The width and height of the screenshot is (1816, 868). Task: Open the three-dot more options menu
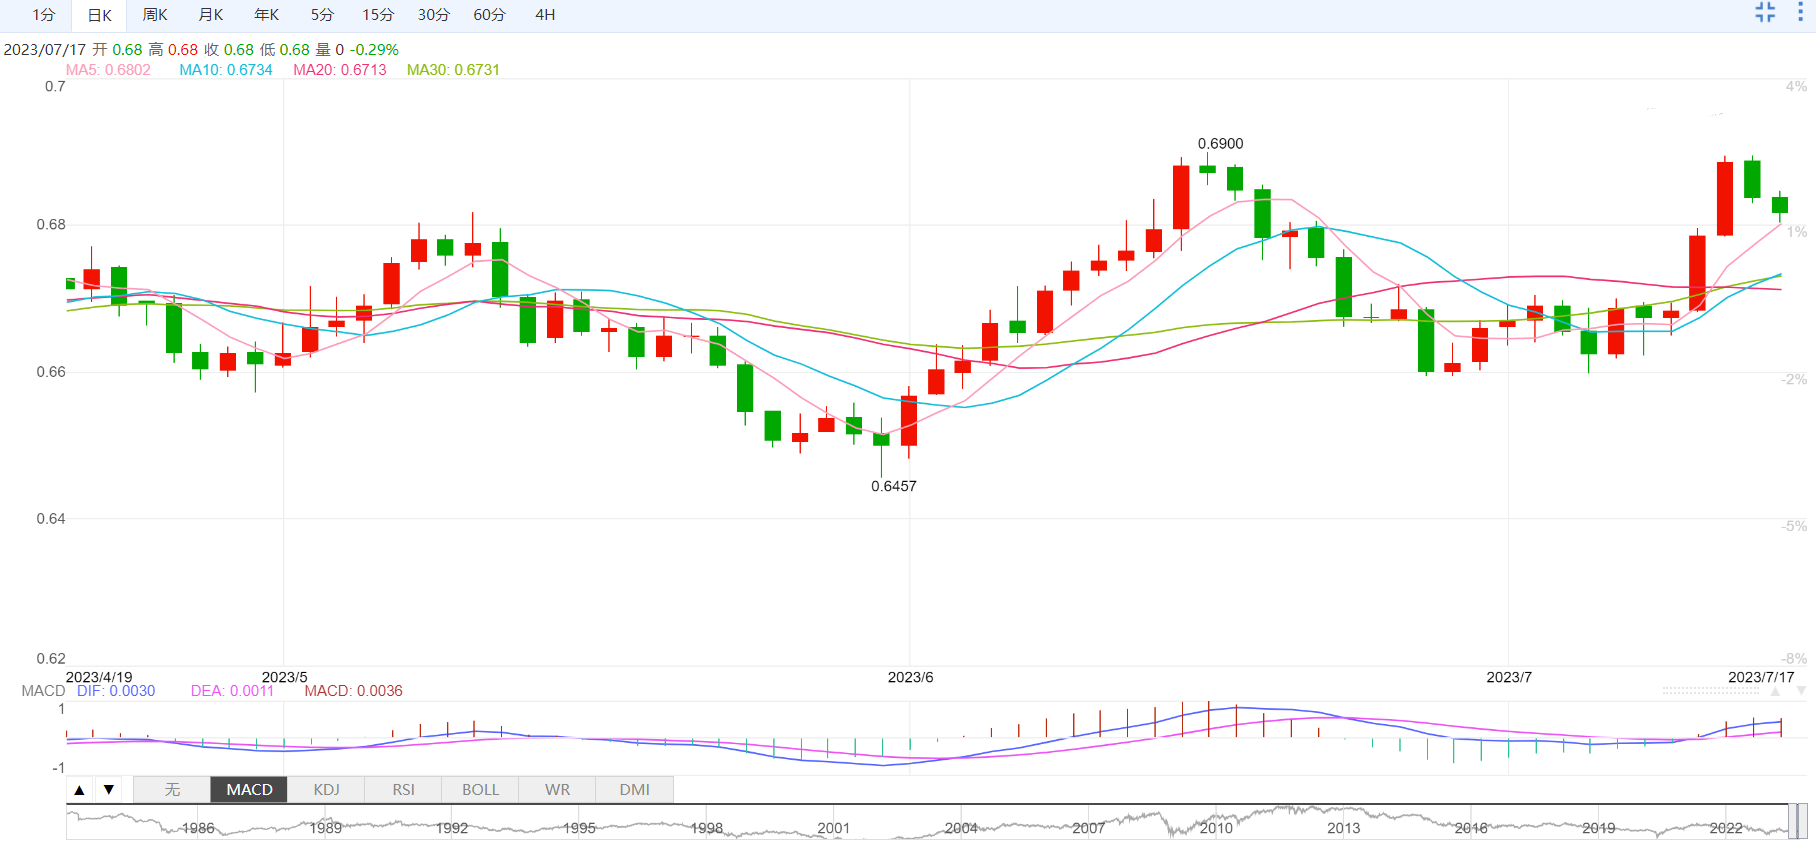[x=1800, y=13]
